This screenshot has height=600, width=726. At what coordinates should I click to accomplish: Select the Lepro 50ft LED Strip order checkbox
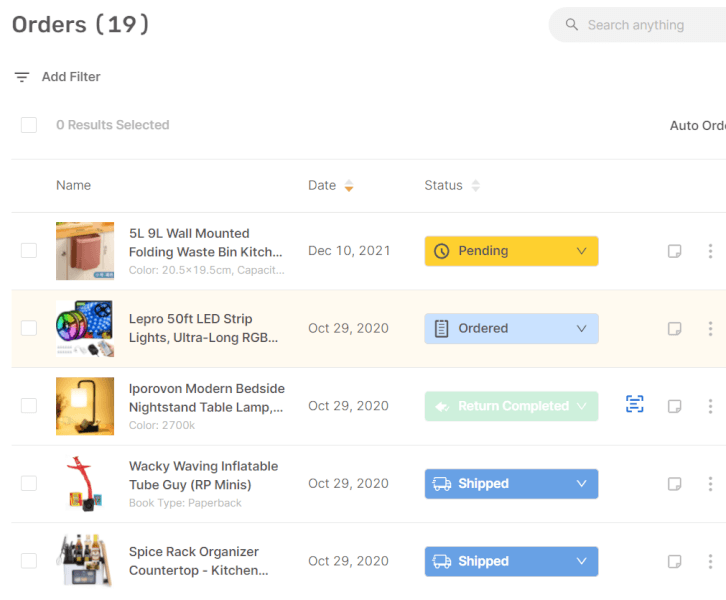pyautogui.click(x=29, y=328)
